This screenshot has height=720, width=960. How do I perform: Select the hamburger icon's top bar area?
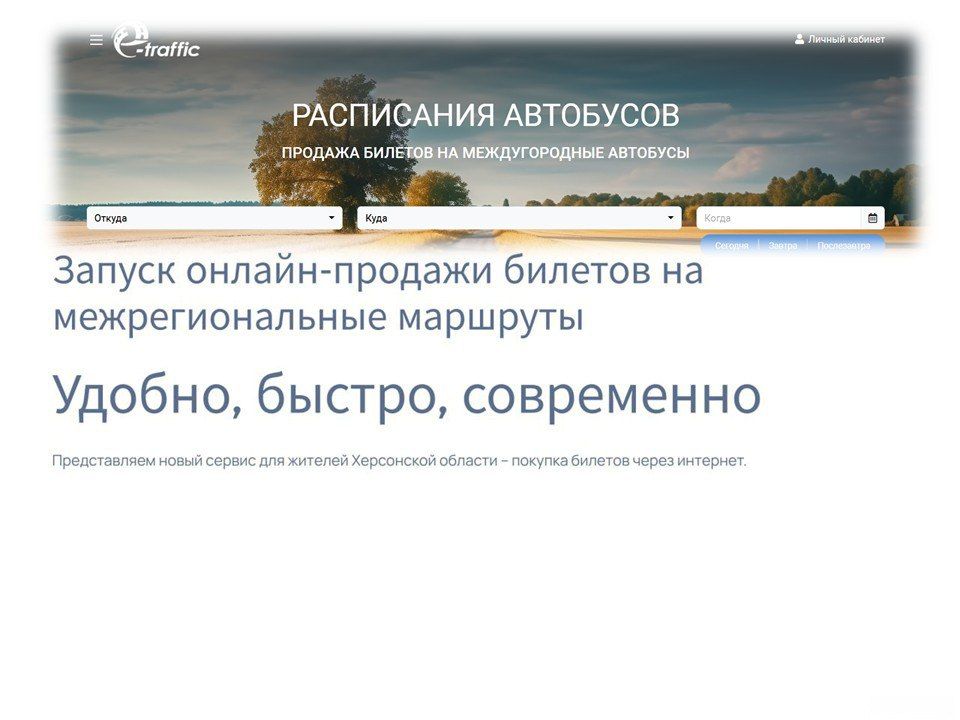coord(95,34)
